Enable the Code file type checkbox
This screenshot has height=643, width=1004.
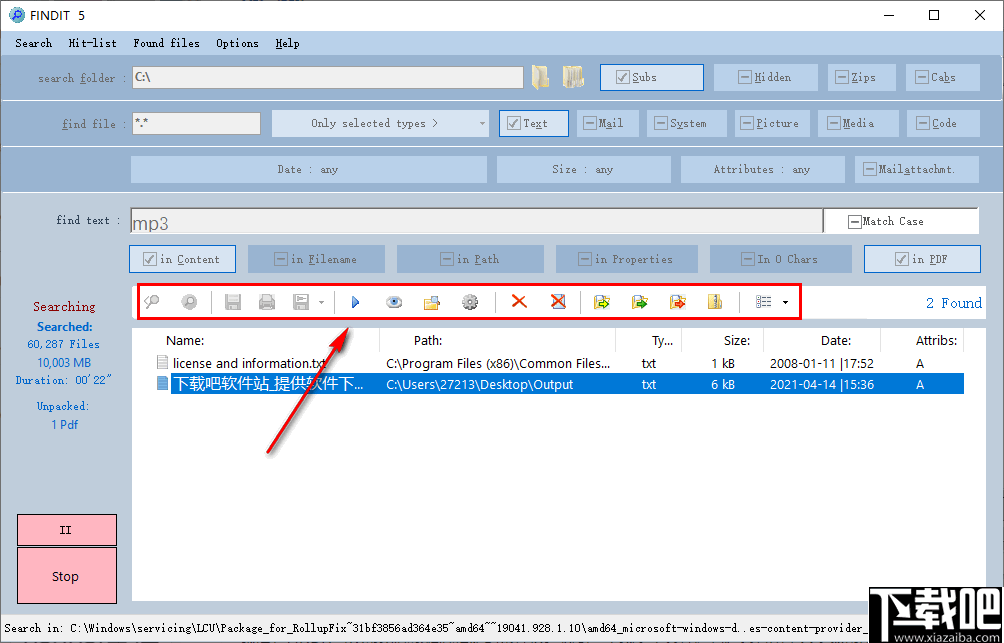(943, 124)
